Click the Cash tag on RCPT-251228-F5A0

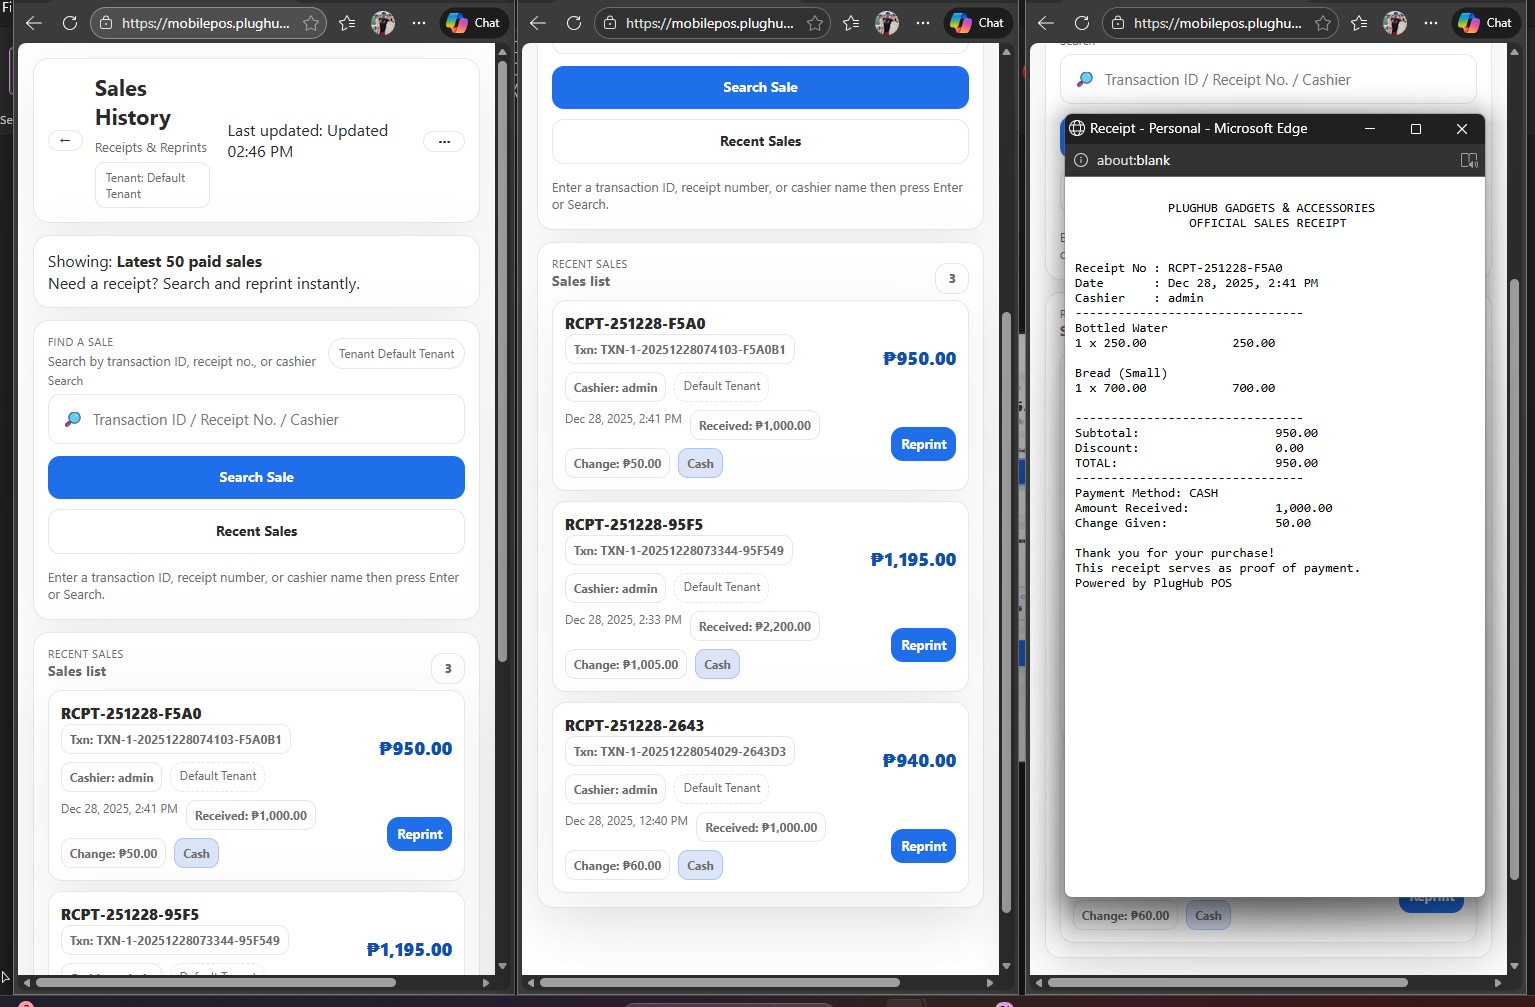[x=196, y=853]
